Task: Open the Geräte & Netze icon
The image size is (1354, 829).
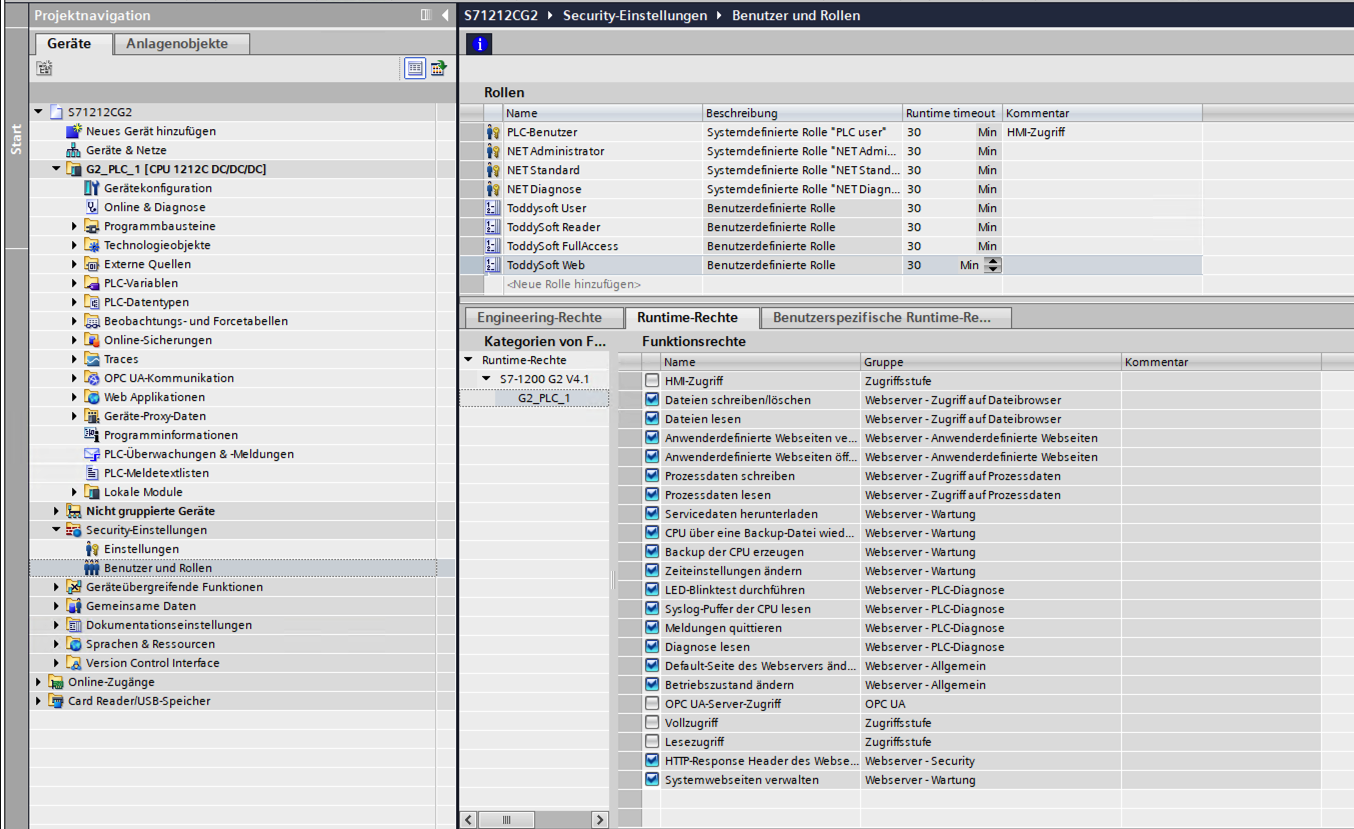Action: point(73,150)
